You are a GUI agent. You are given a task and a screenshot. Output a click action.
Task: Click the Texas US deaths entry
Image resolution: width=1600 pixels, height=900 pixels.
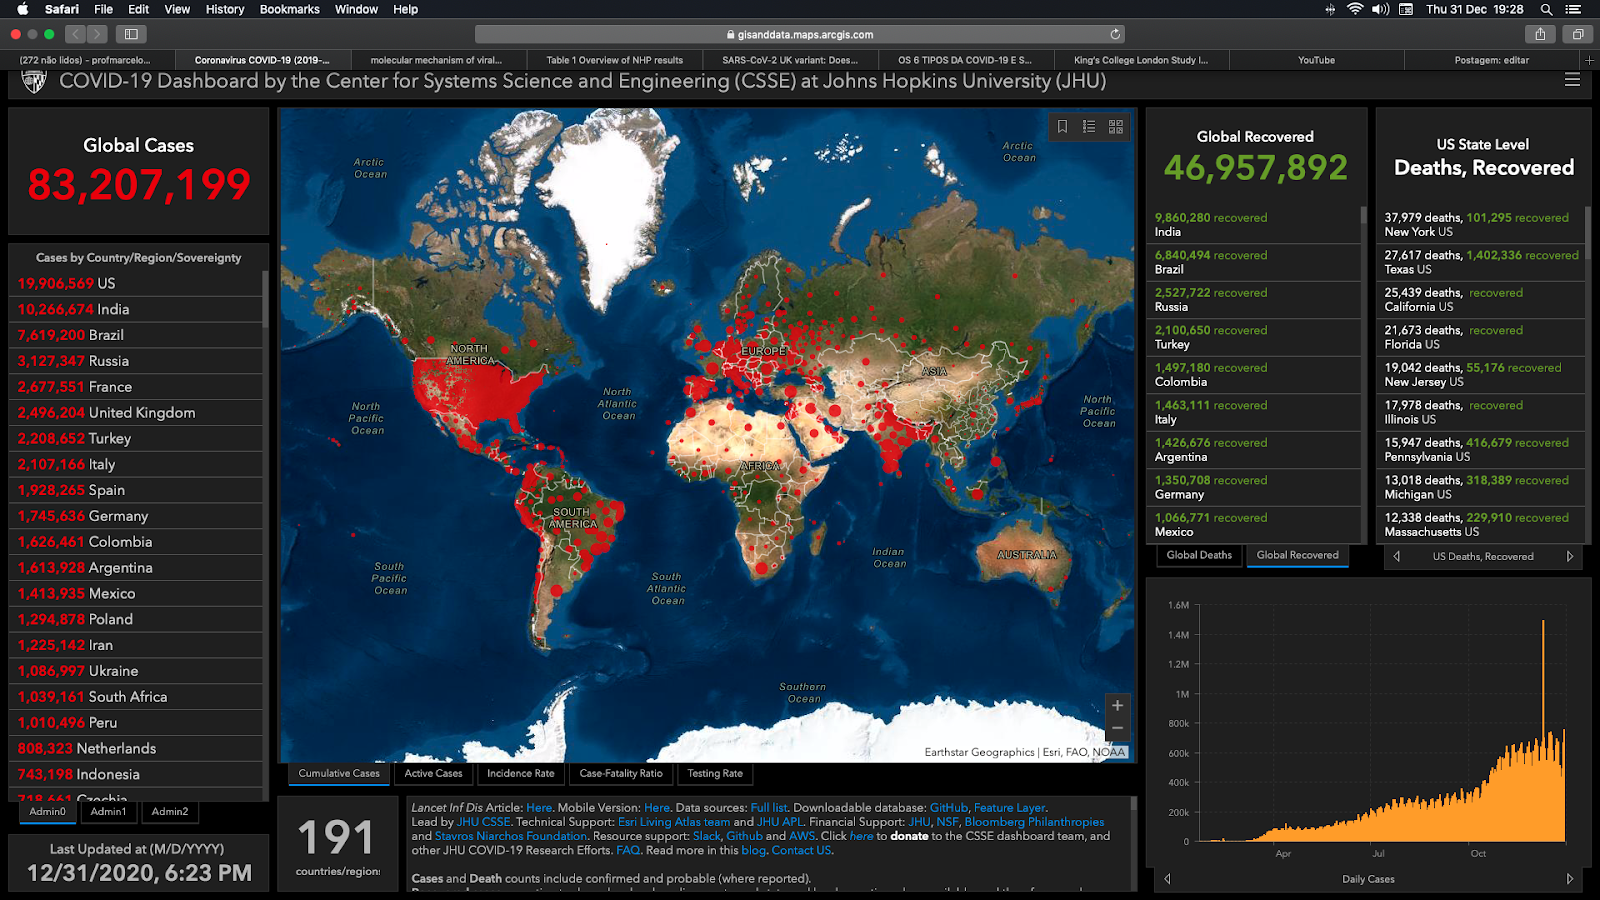[1482, 262]
